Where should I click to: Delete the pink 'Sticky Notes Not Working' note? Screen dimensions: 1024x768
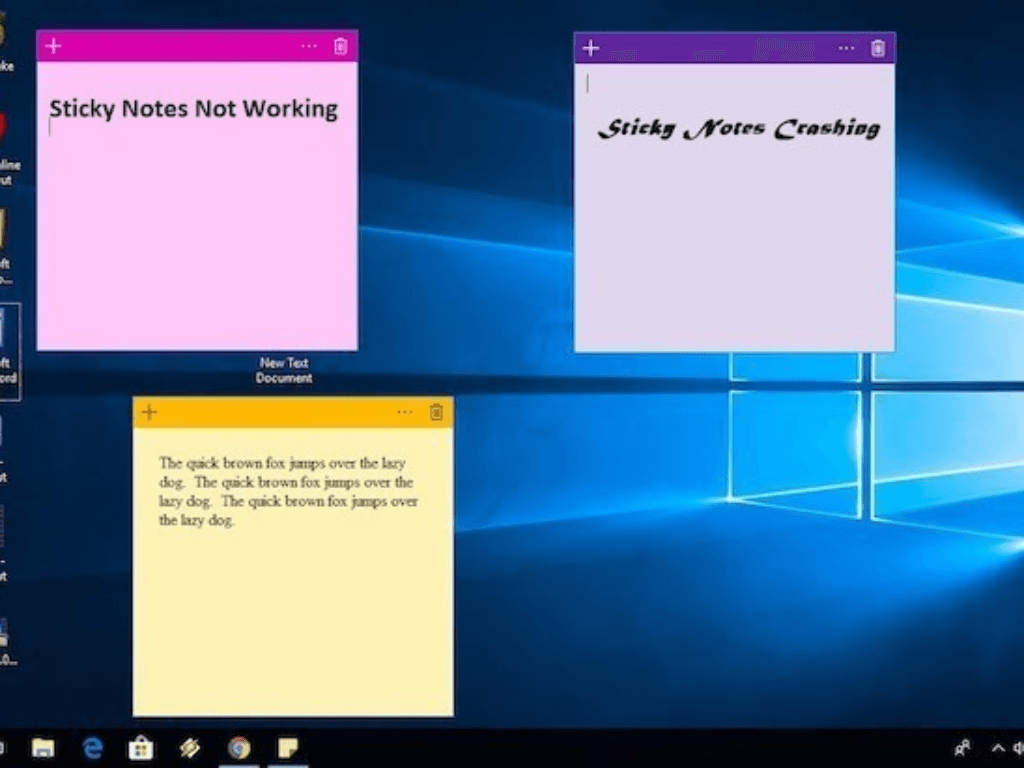[340, 46]
